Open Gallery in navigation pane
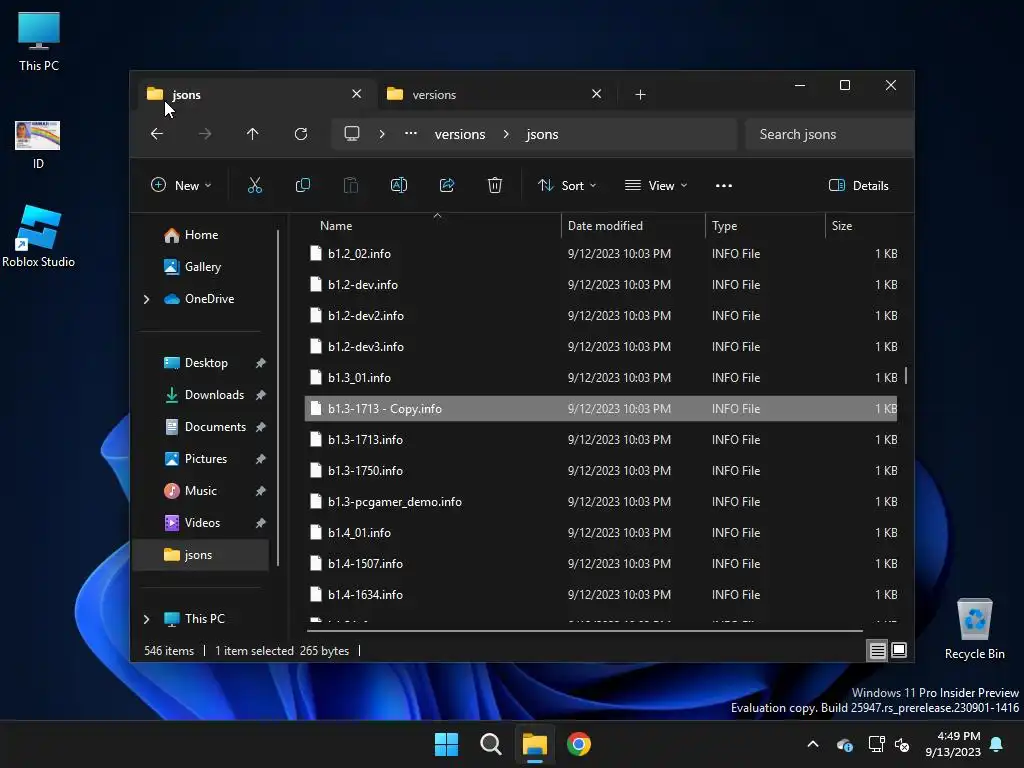Image resolution: width=1024 pixels, height=768 pixels. point(202,267)
